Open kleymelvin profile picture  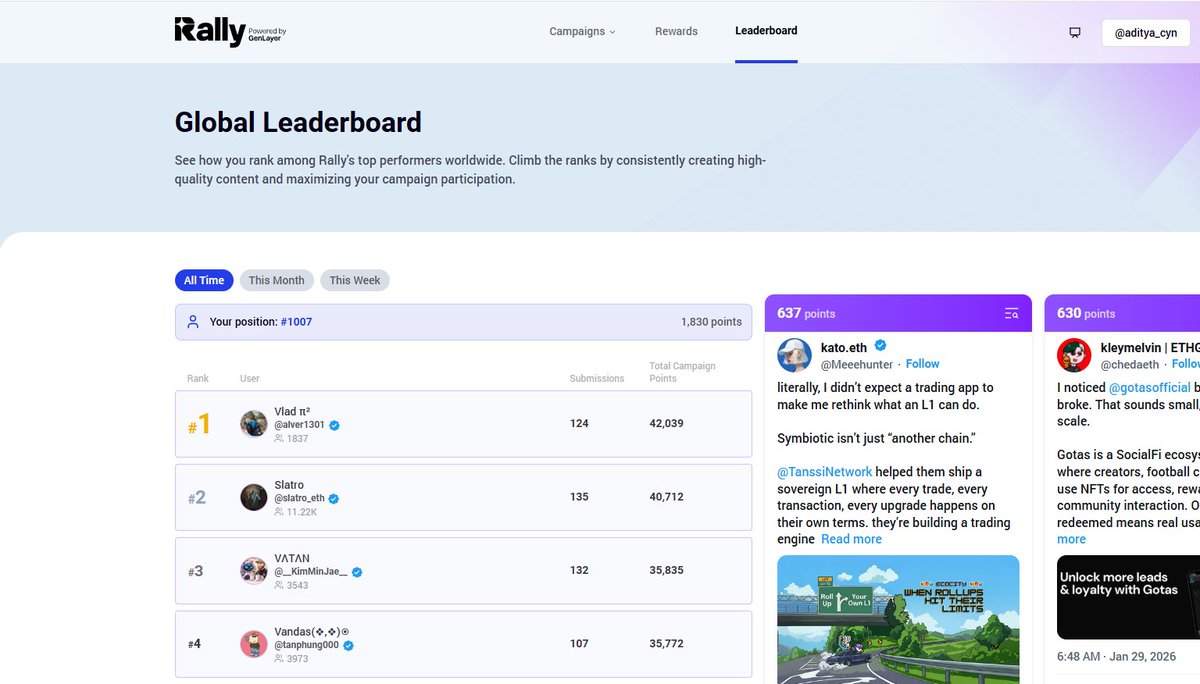1074,355
